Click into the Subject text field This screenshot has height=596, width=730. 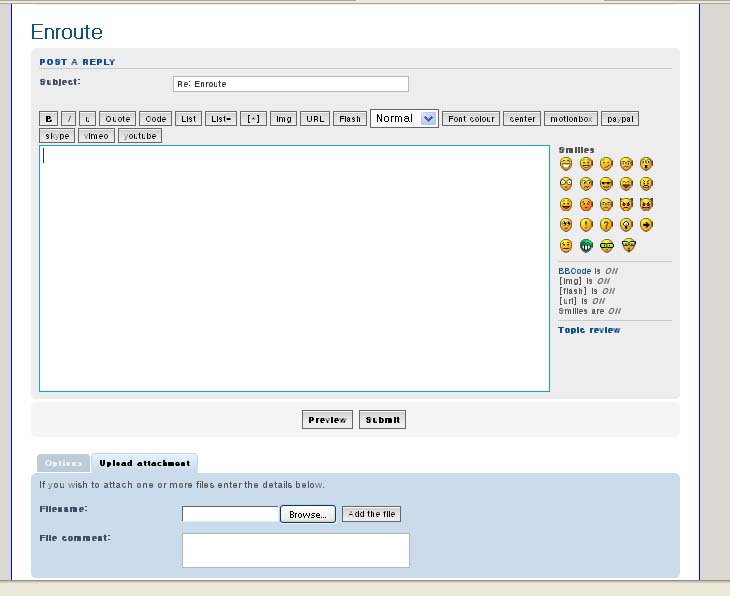[291, 84]
